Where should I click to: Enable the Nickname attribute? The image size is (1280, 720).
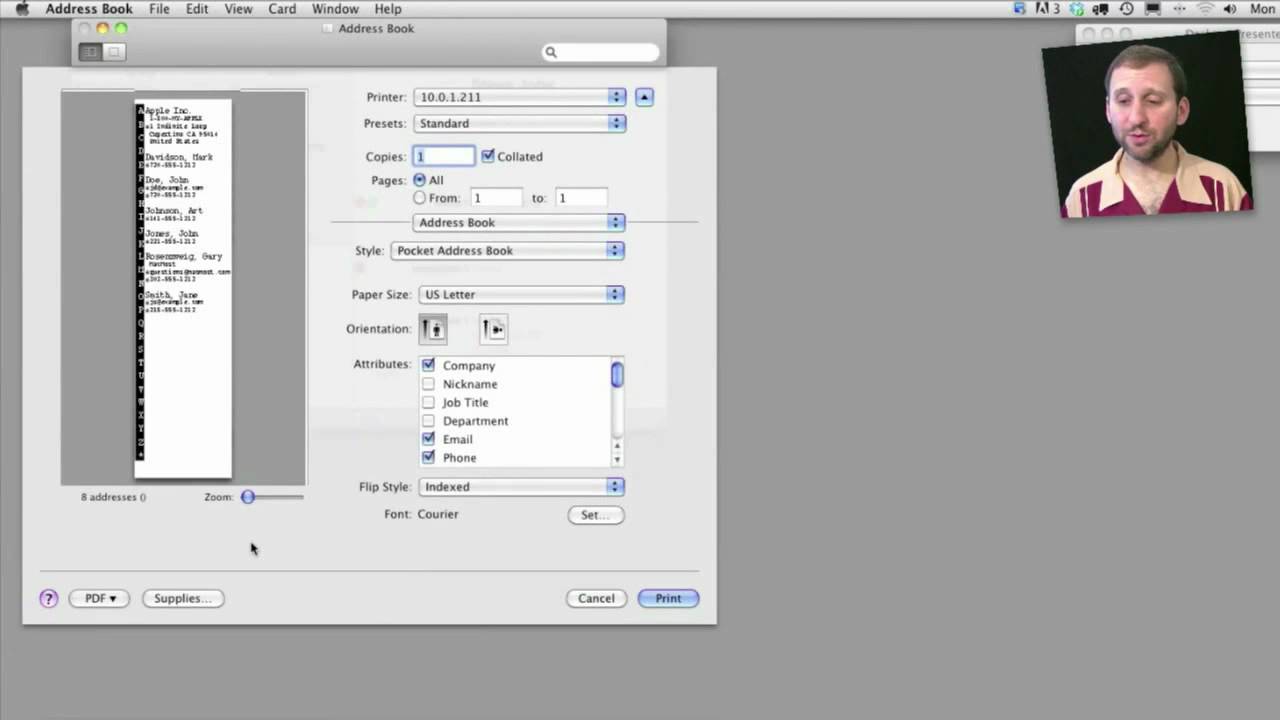[428, 384]
